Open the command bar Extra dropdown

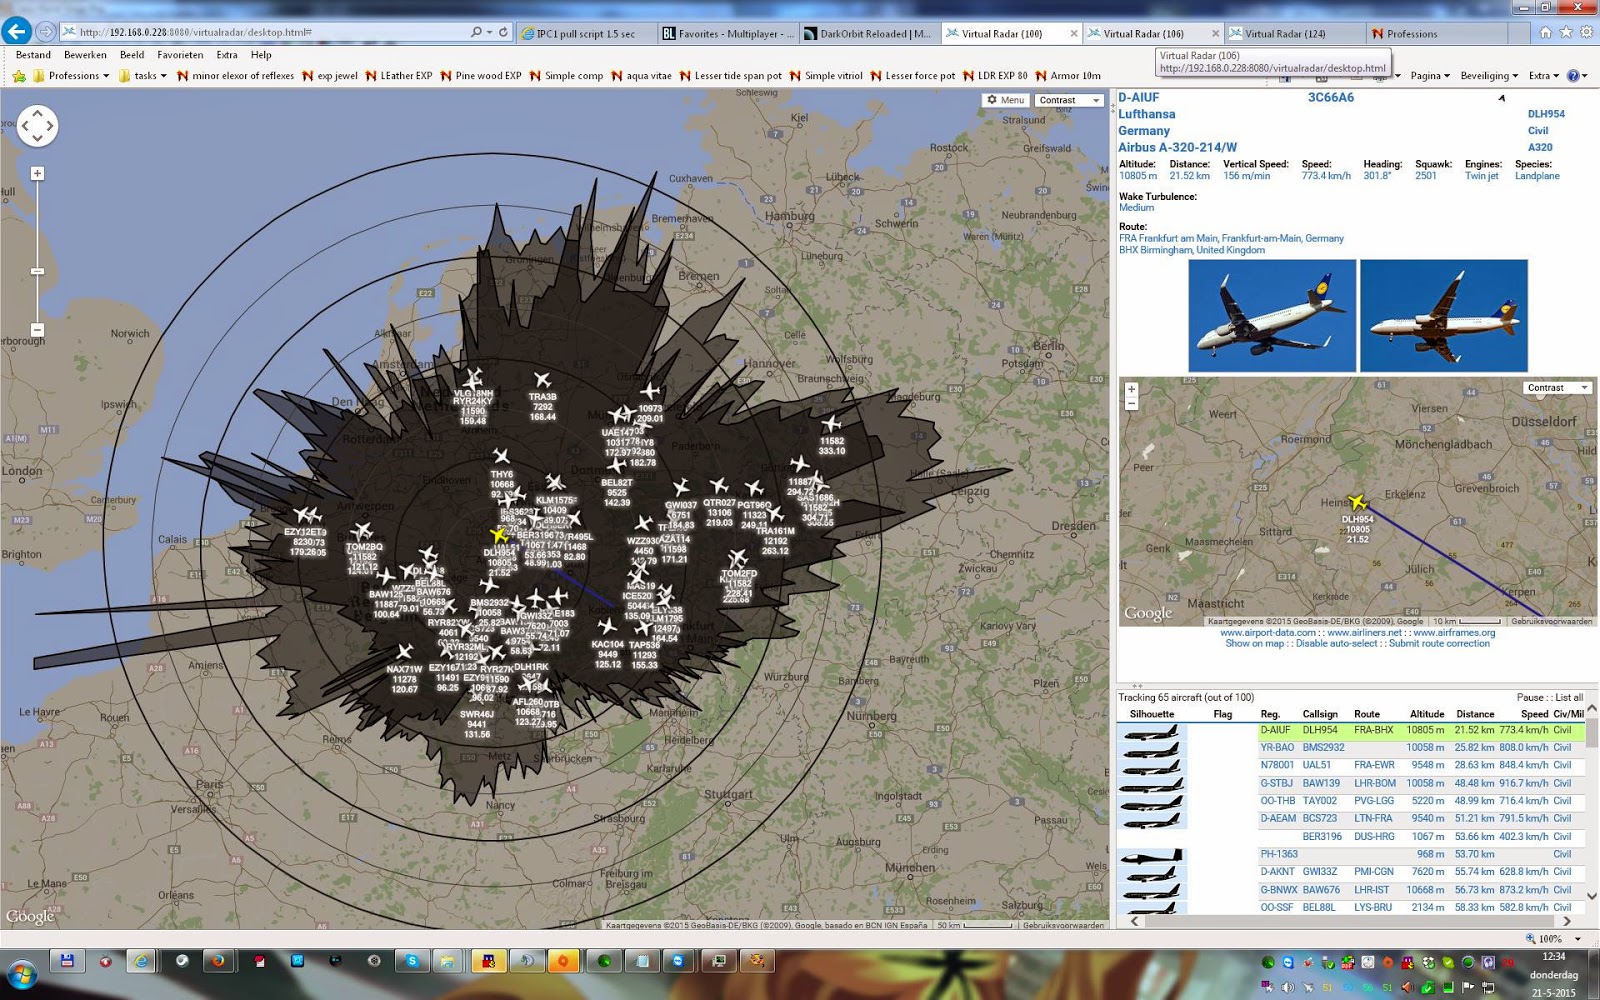(1544, 76)
